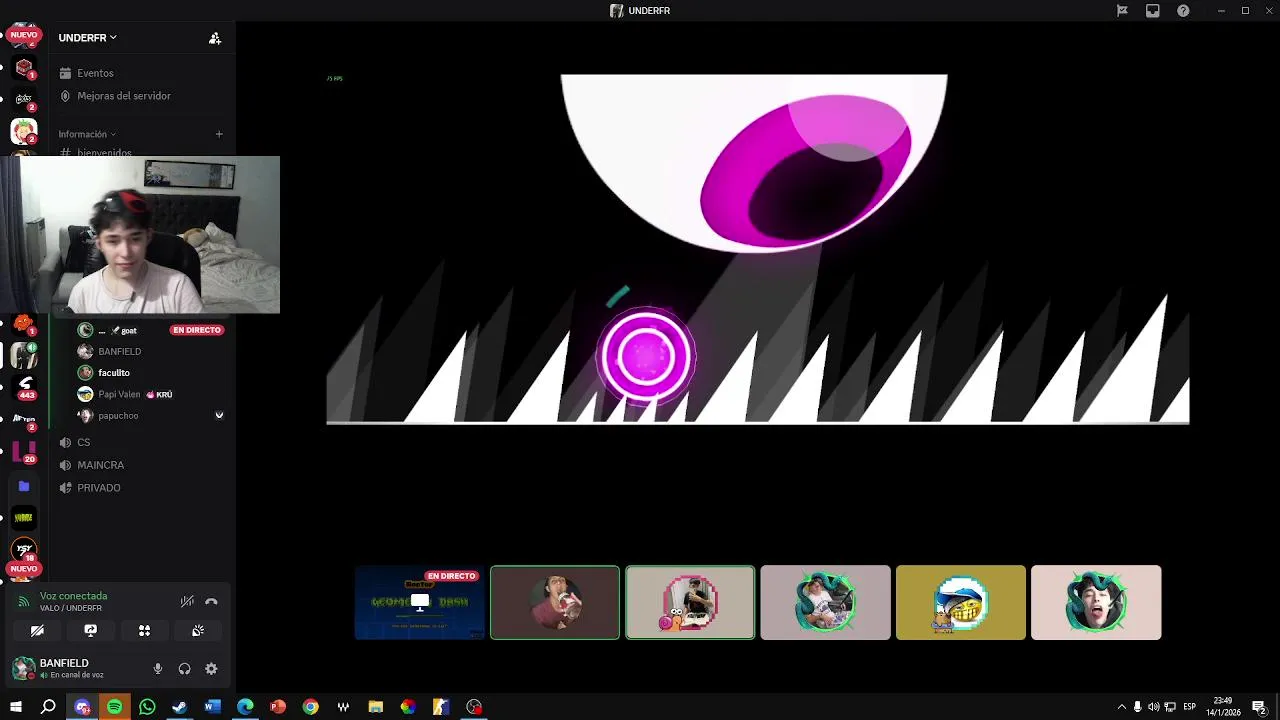Click the Voz conectada status text
Viewport: 1280px width, 720px height.
coord(73,596)
